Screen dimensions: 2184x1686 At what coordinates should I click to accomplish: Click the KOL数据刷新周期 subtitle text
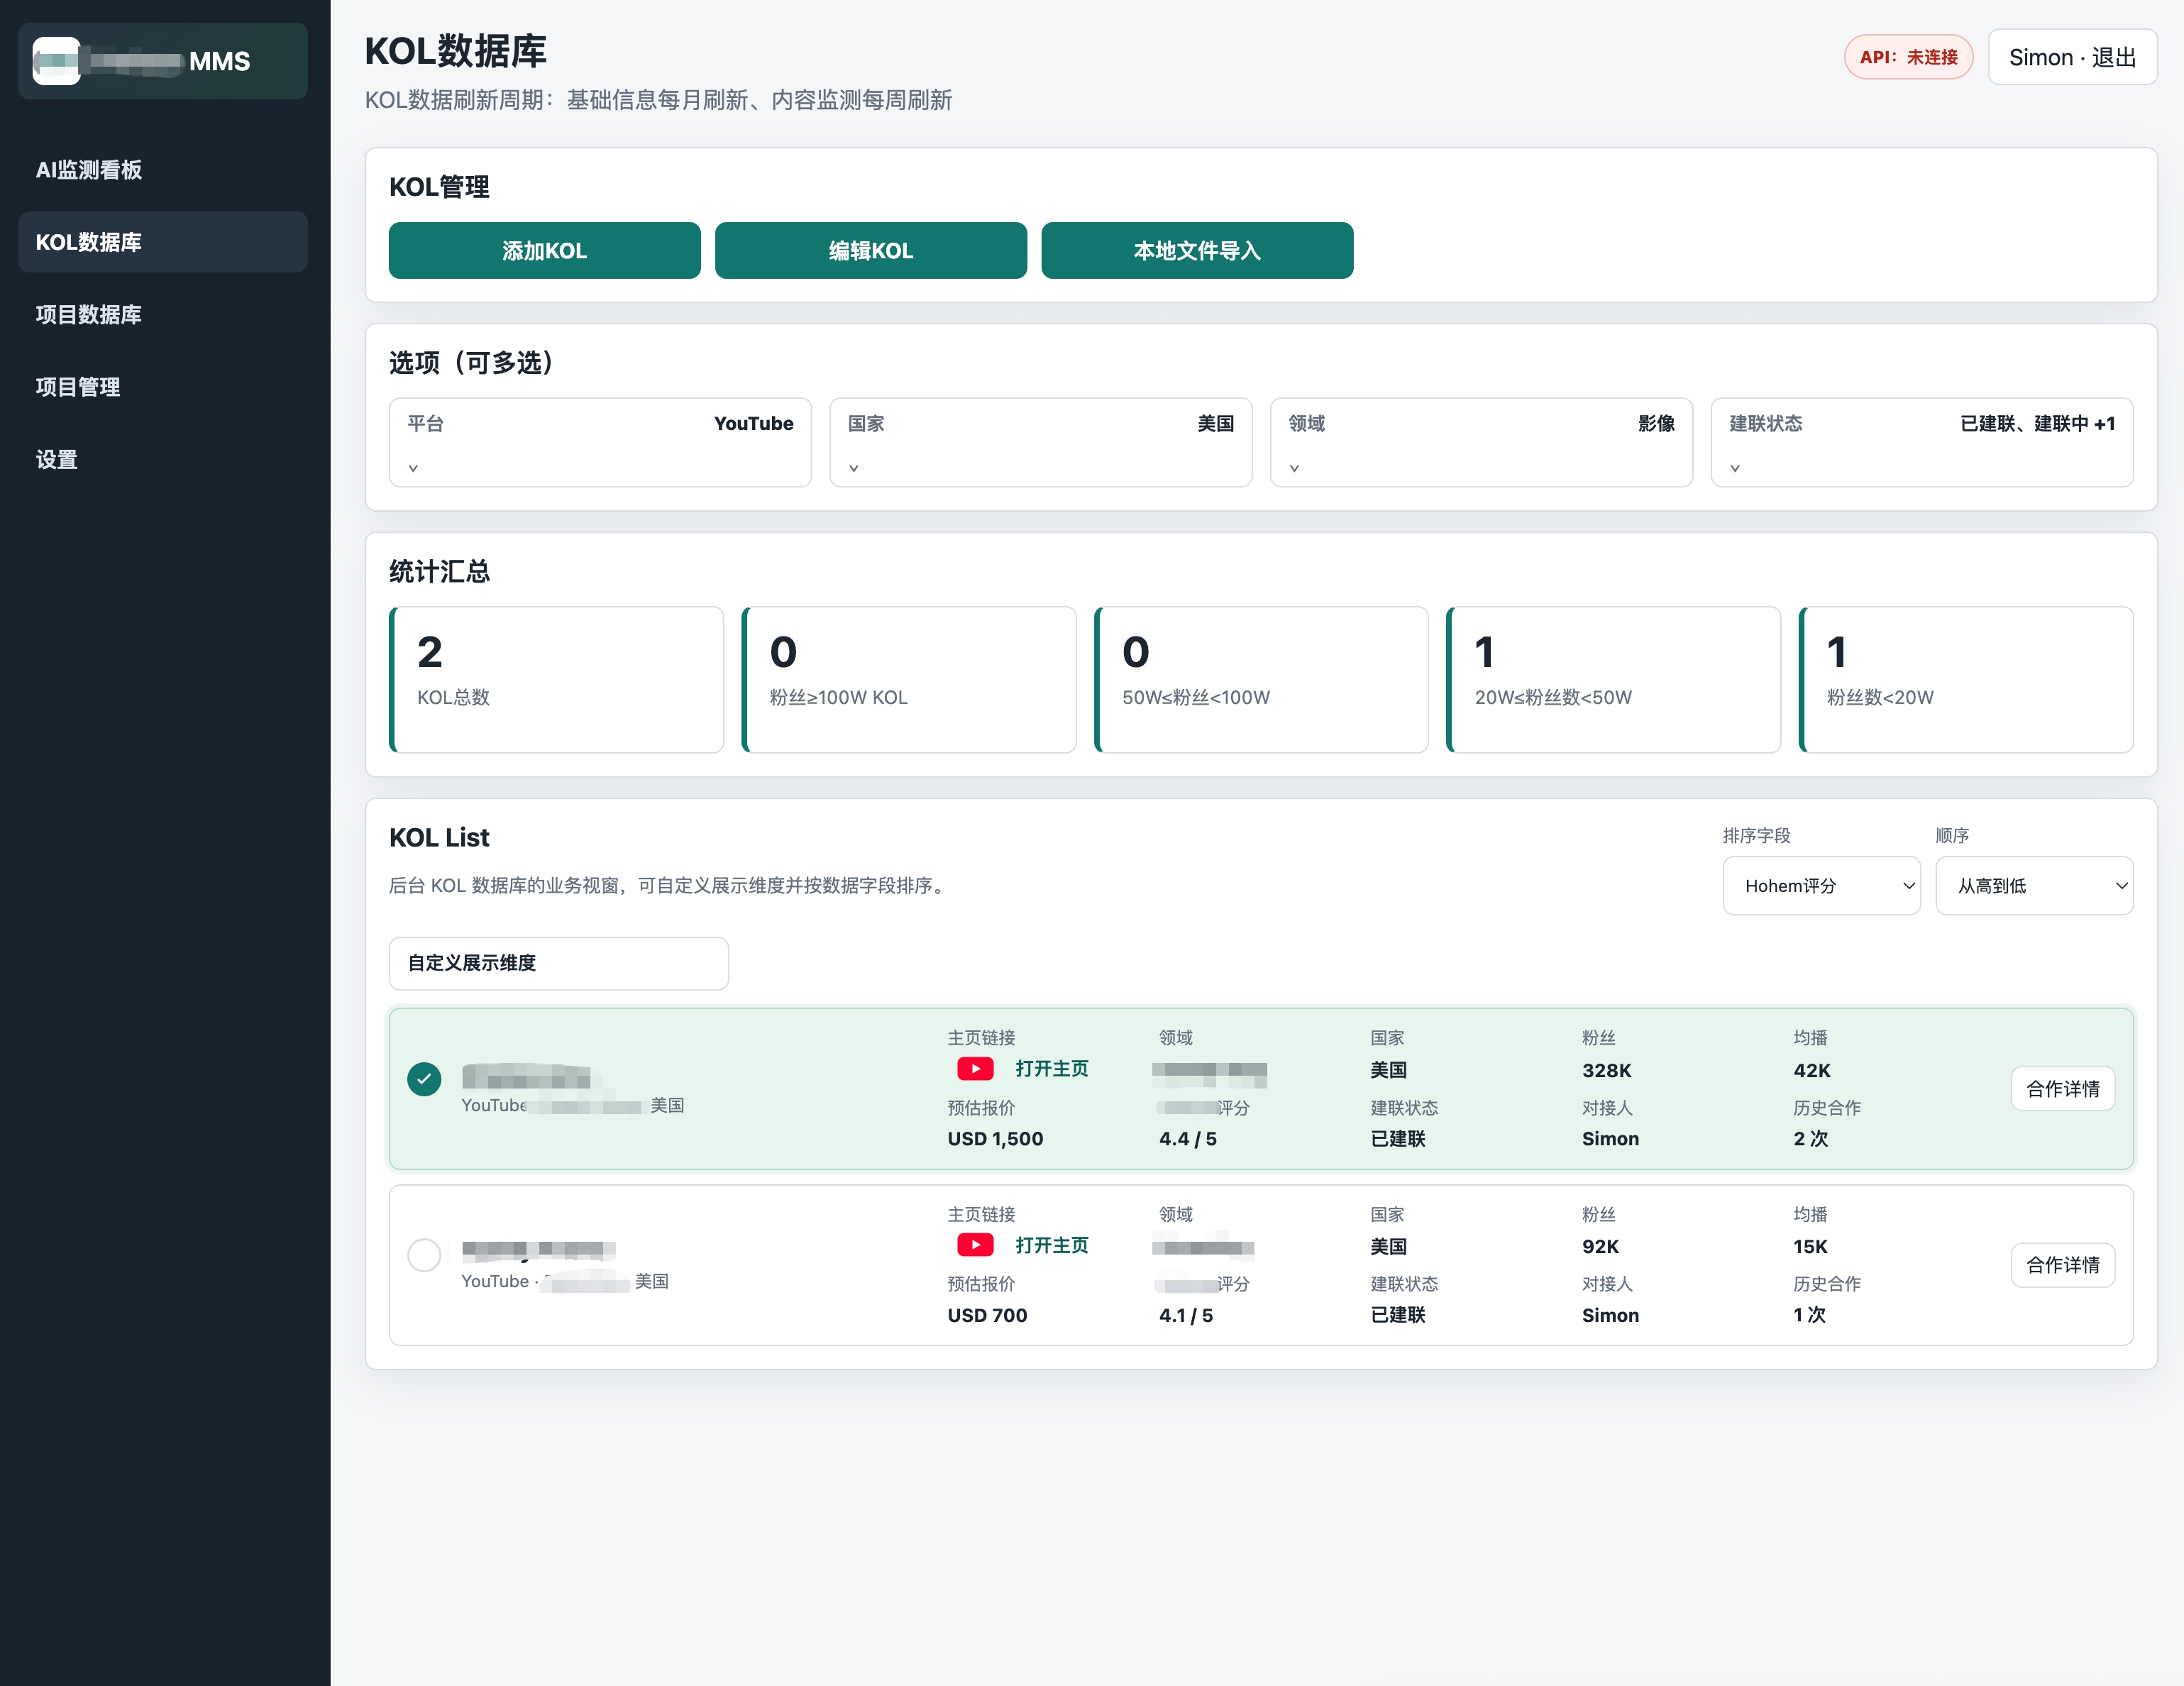click(658, 100)
